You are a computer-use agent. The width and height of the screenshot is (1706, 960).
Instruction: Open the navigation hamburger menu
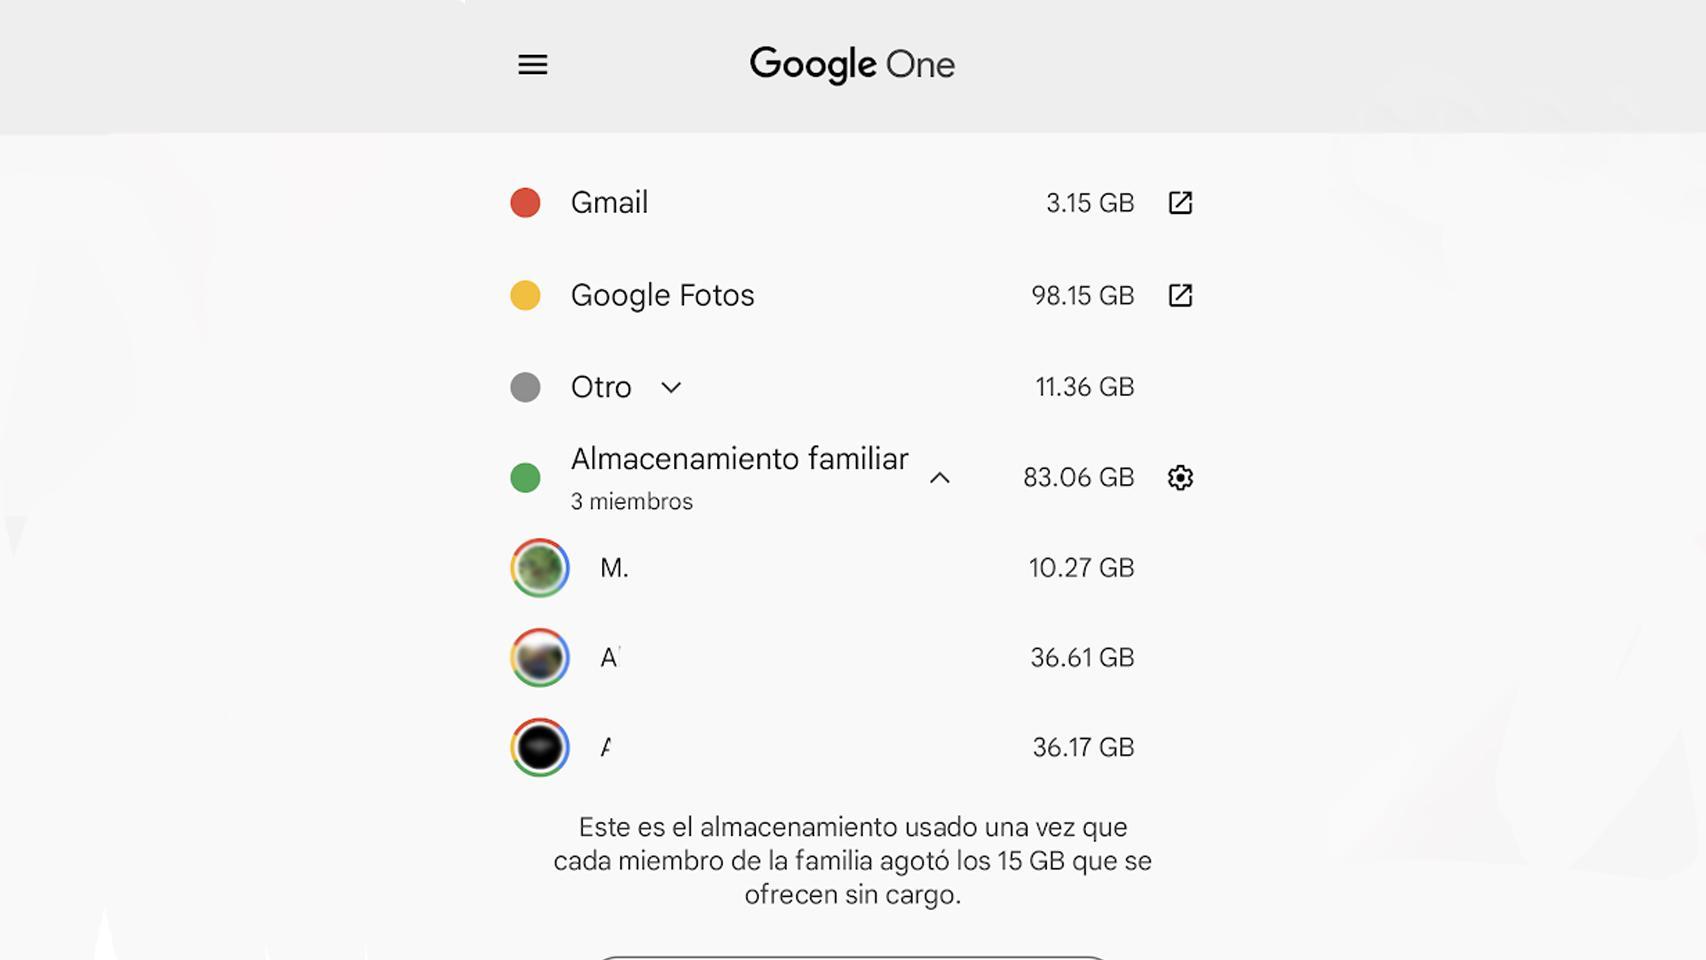coord(532,64)
